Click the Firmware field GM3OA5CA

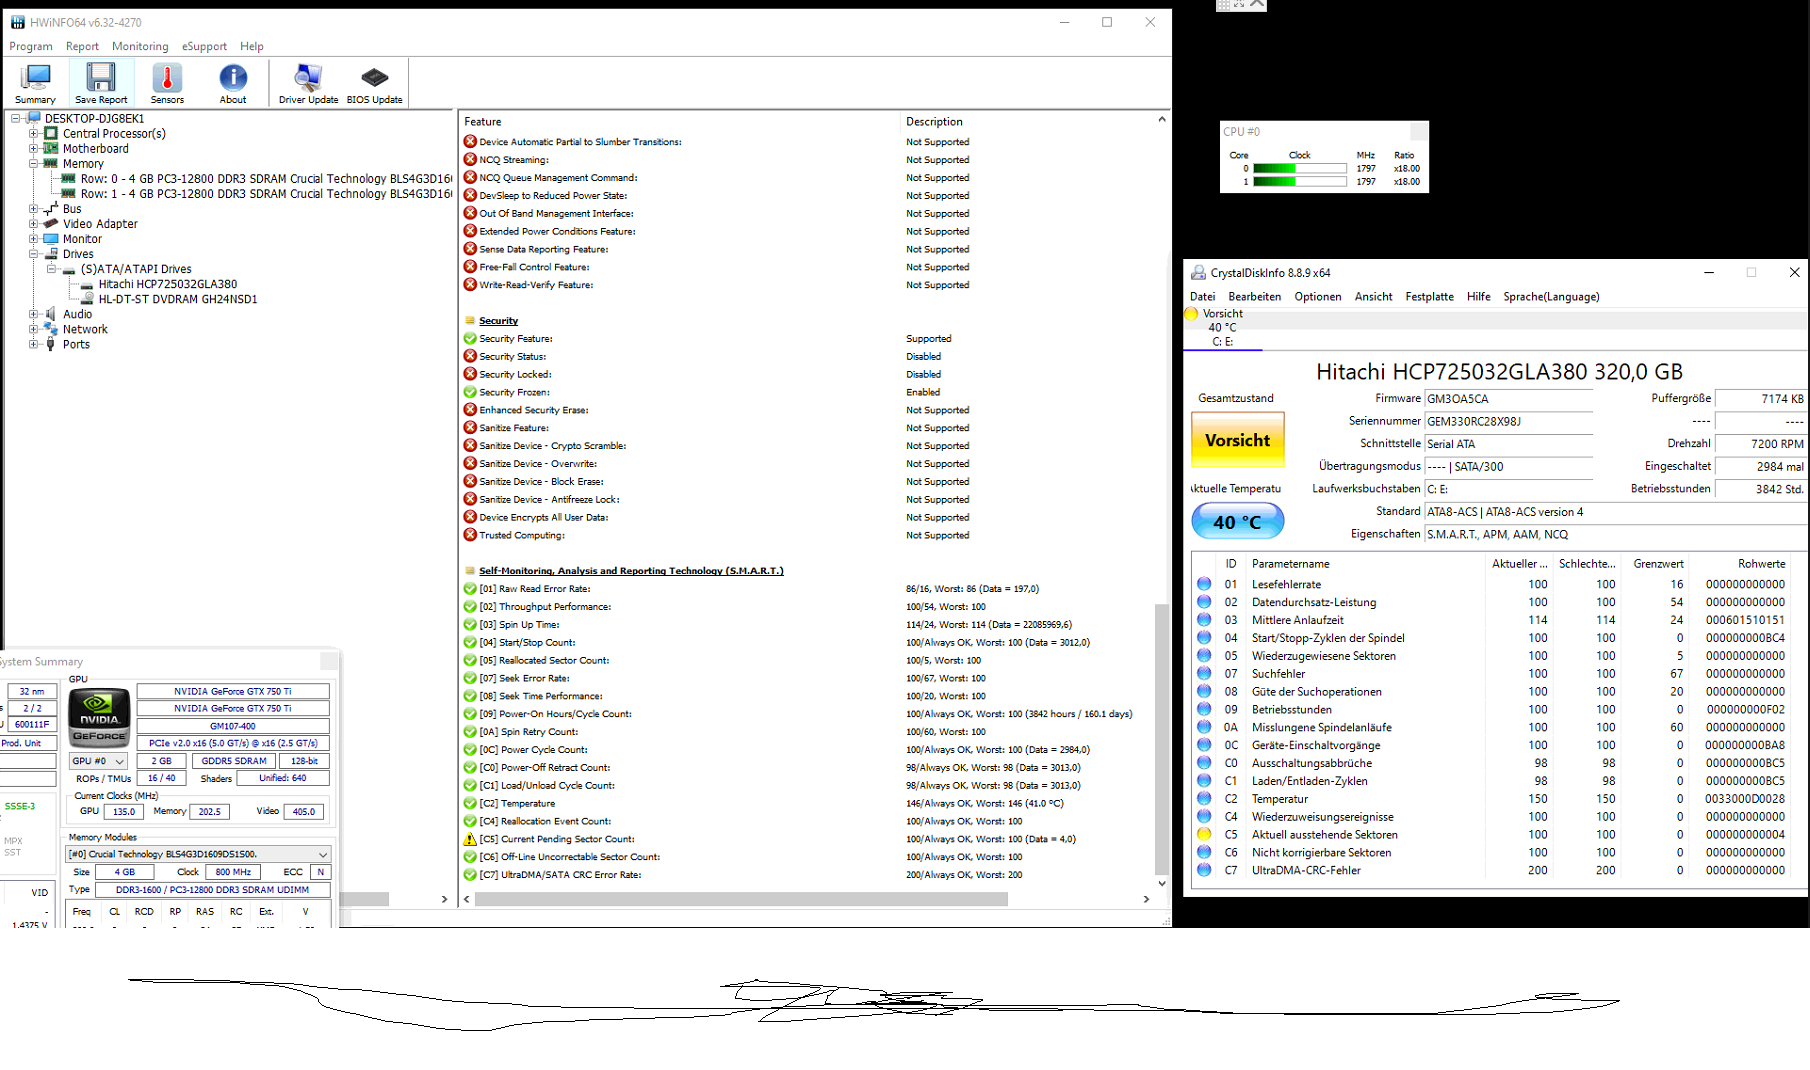click(1508, 399)
